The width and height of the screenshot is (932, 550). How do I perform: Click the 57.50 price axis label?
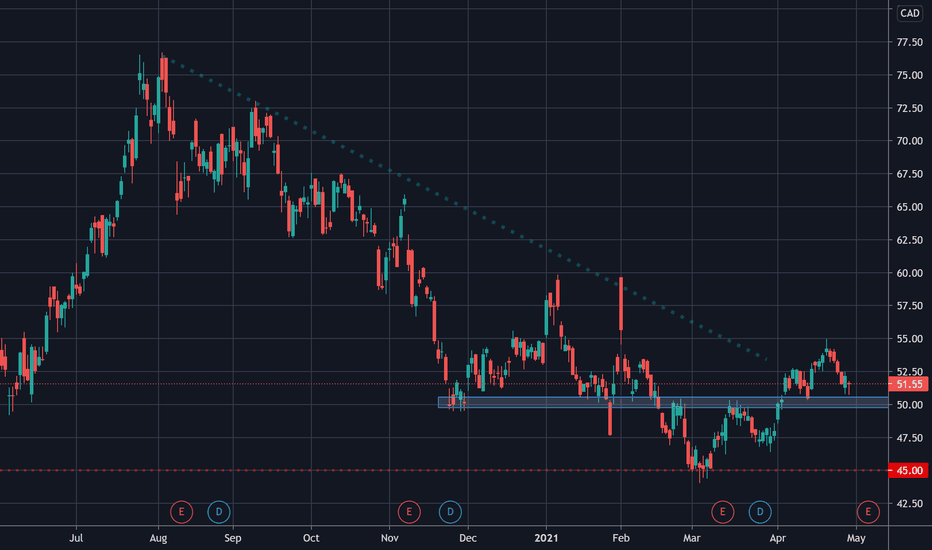pos(909,306)
